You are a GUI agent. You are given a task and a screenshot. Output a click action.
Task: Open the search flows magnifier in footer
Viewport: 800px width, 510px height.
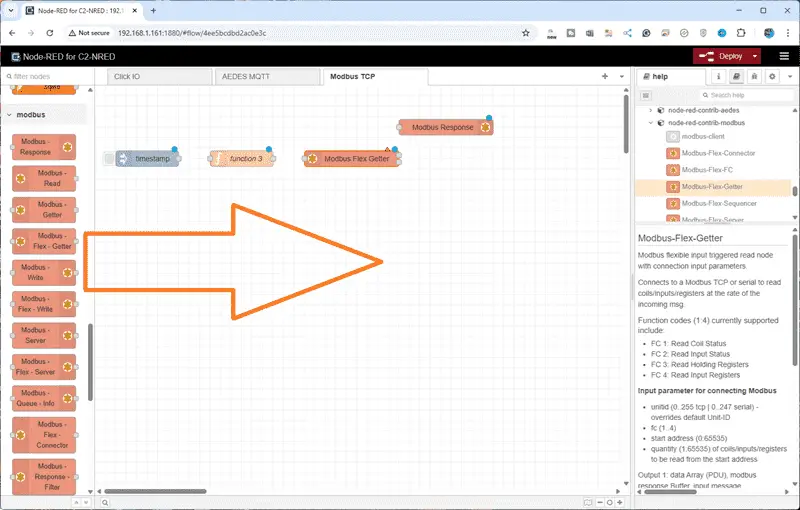[105, 502]
